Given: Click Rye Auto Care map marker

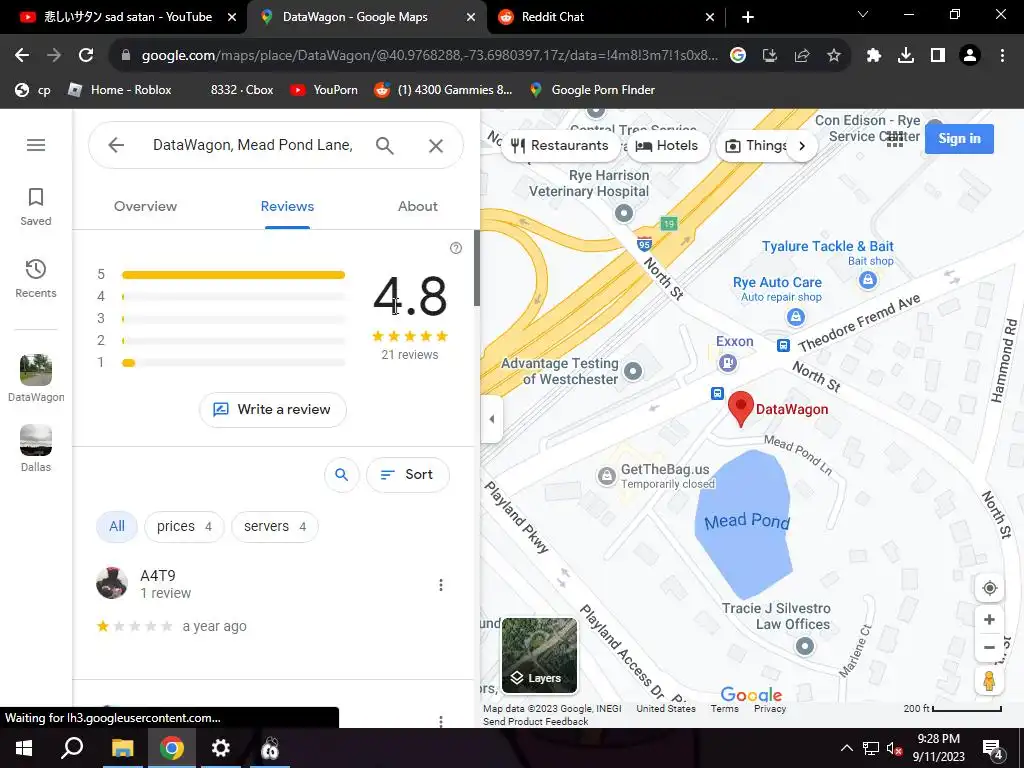Looking at the screenshot, I should [795, 317].
